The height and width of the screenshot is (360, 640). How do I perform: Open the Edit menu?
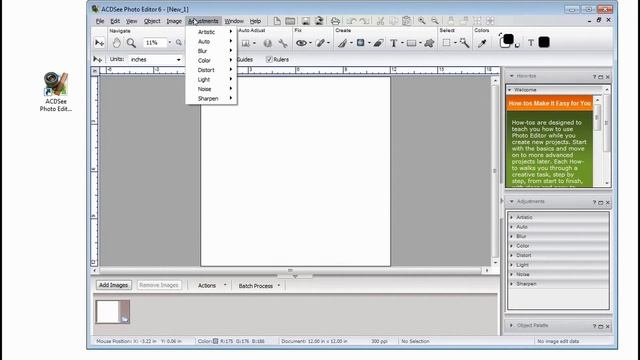(x=115, y=21)
